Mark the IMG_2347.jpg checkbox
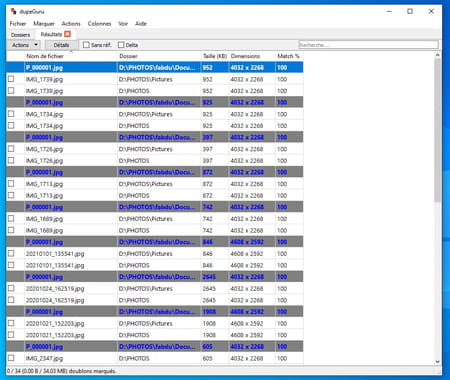 pos(11,358)
